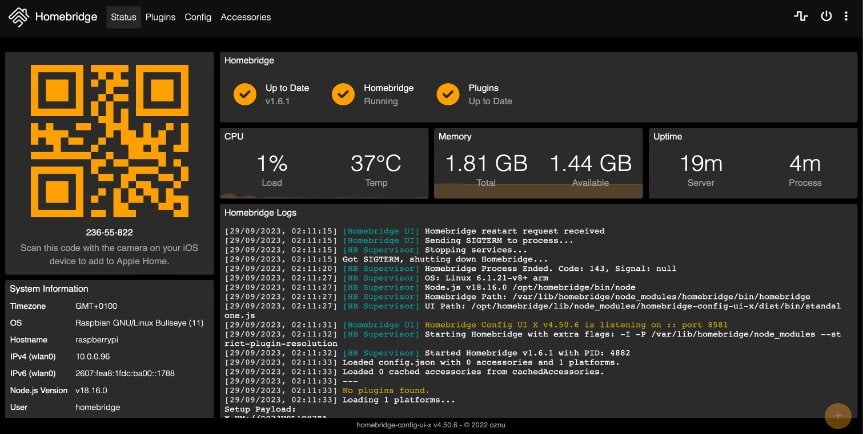Click the 19m server uptime value
The height and width of the screenshot is (434, 864).
(700, 164)
